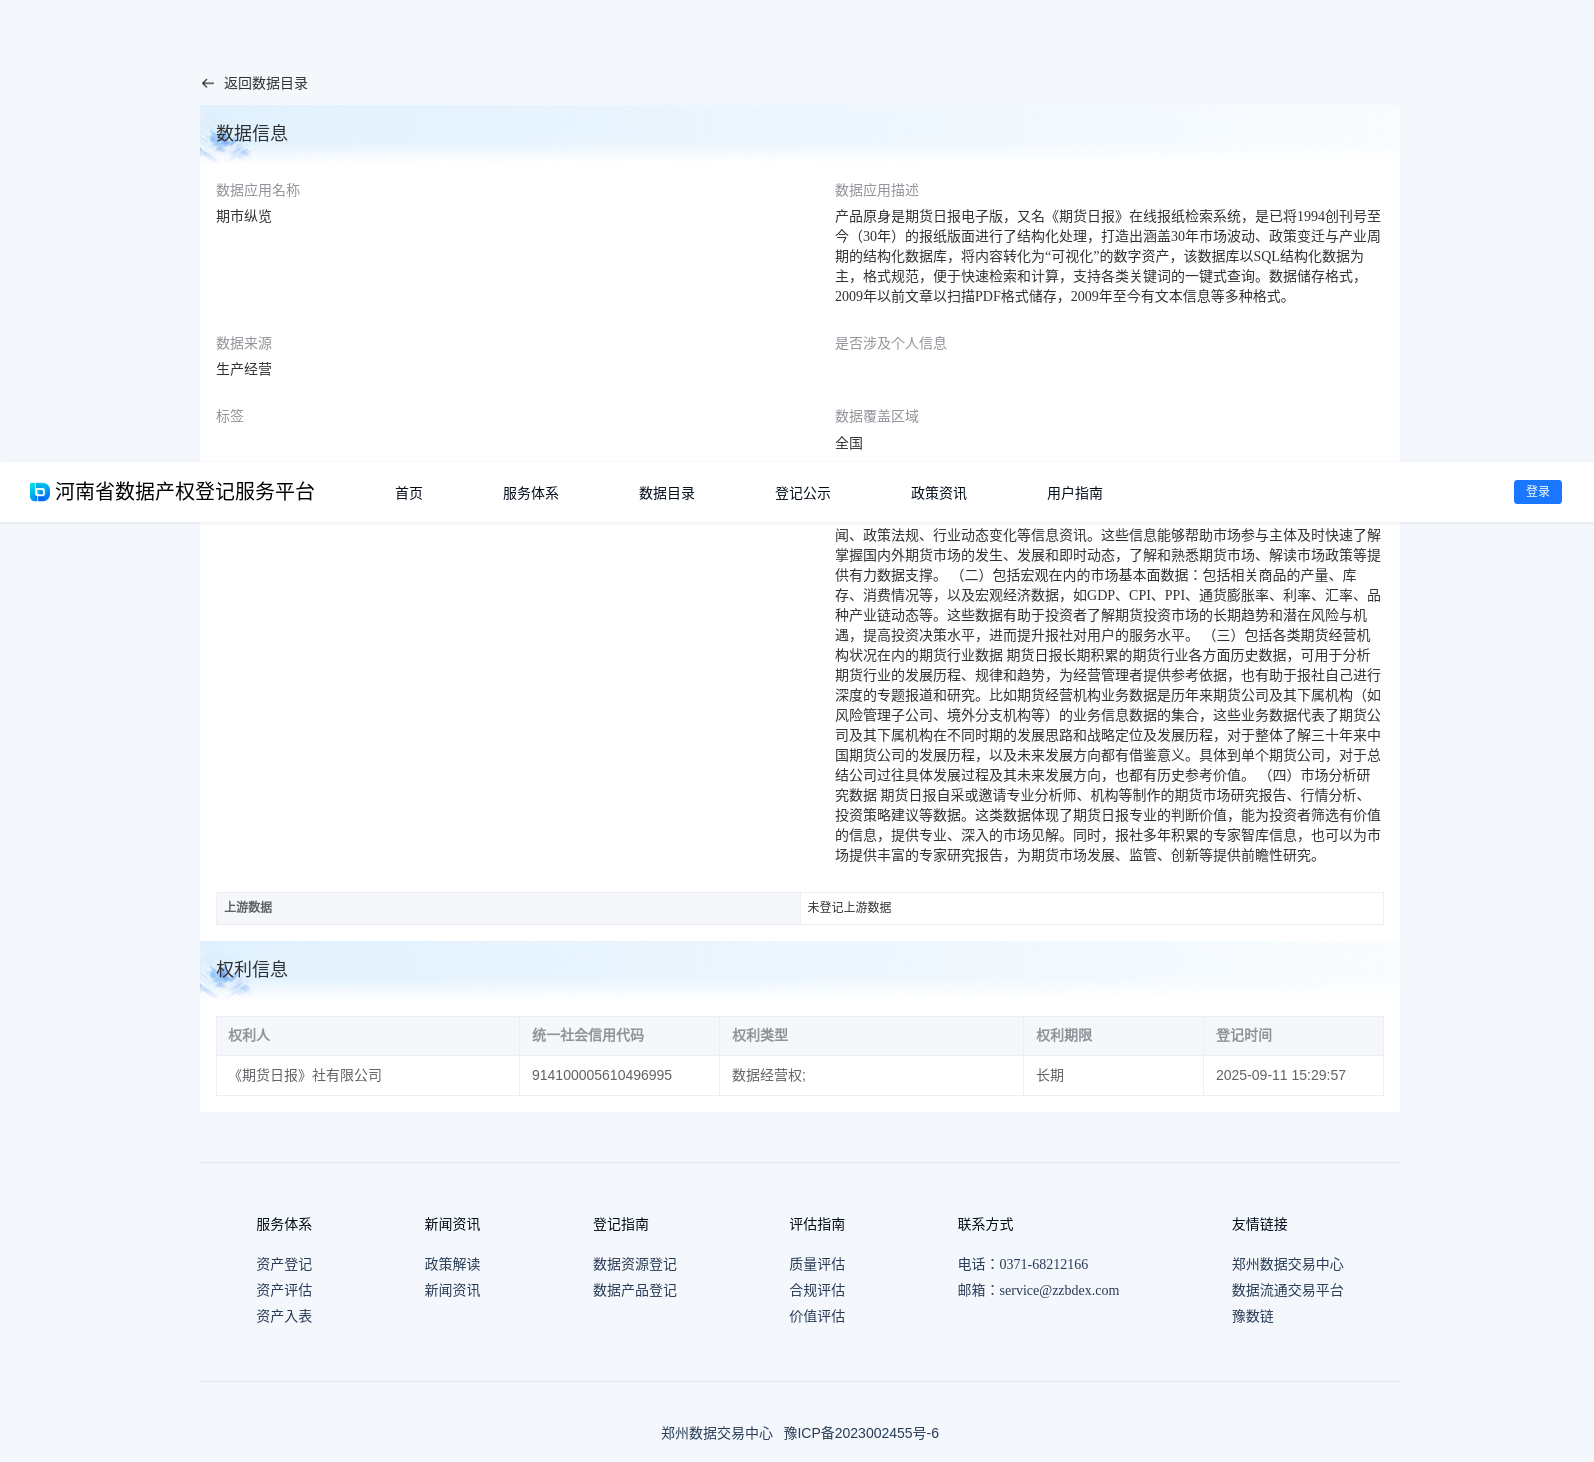Click the 数据应用描述 field label

(877, 190)
